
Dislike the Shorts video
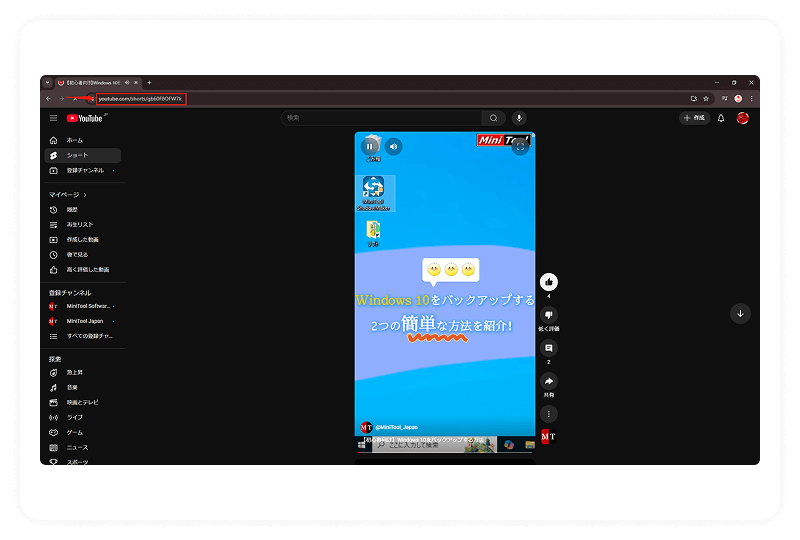(x=548, y=315)
